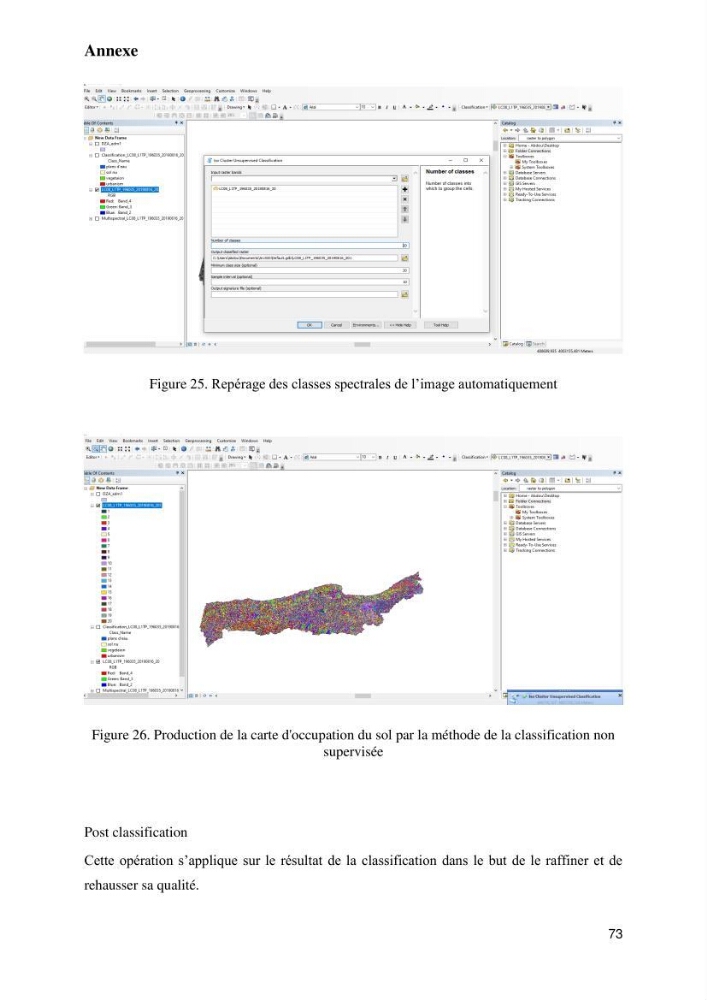Image resolution: width=707 pixels, height=1000 pixels.
Task: Browse for output classified raster location
Action: point(405,258)
